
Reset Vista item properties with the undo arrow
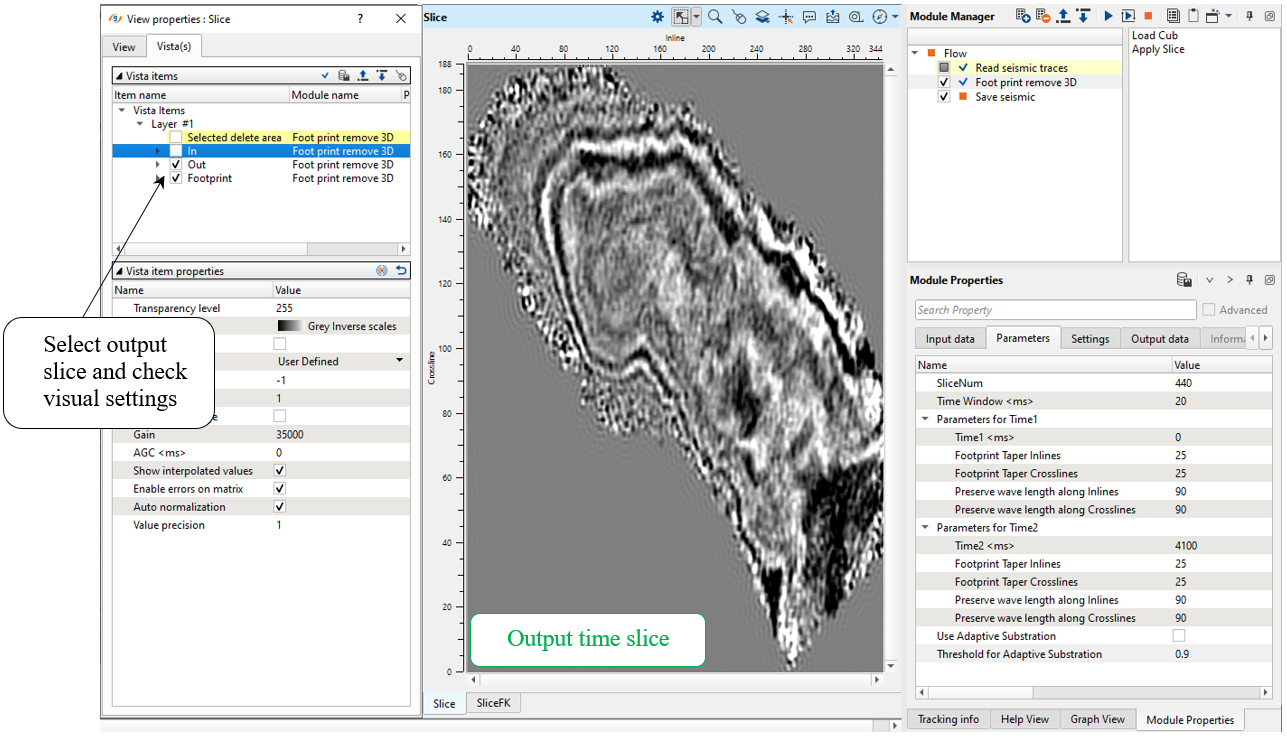coord(401,271)
